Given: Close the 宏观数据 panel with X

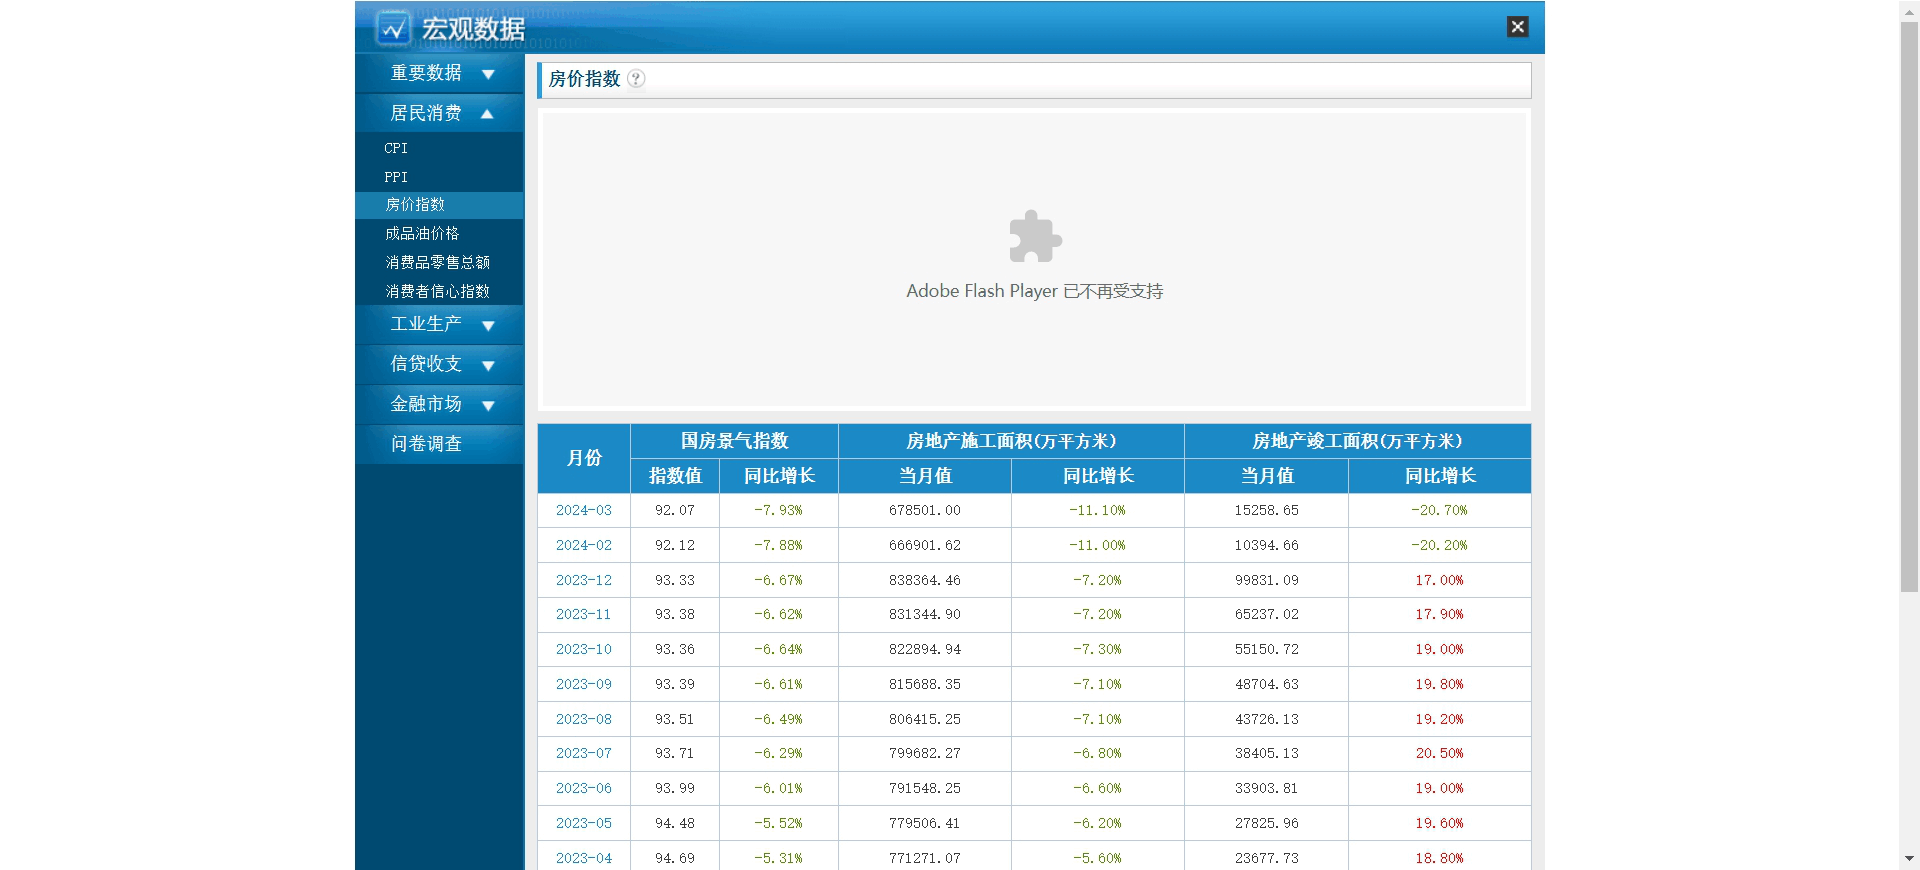Looking at the screenshot, I should 1517,27.
